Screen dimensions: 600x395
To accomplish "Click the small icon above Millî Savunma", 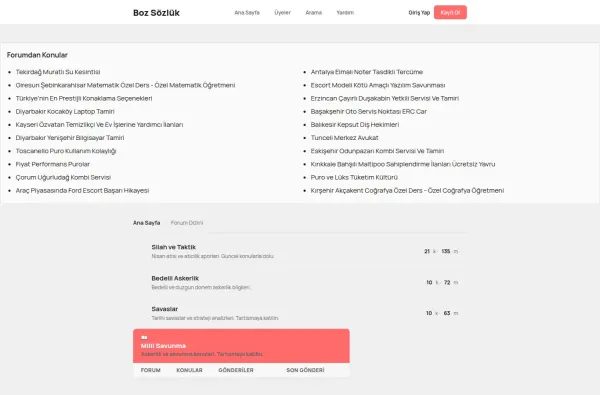I will [144, 337].
